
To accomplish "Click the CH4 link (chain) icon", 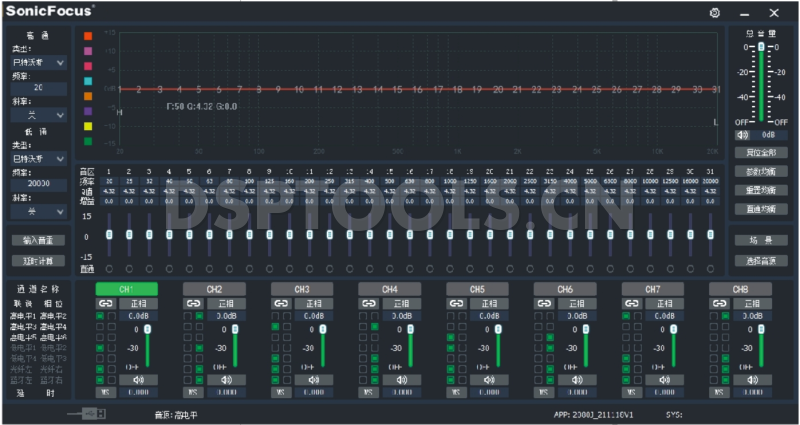I will tap(368, 304).
